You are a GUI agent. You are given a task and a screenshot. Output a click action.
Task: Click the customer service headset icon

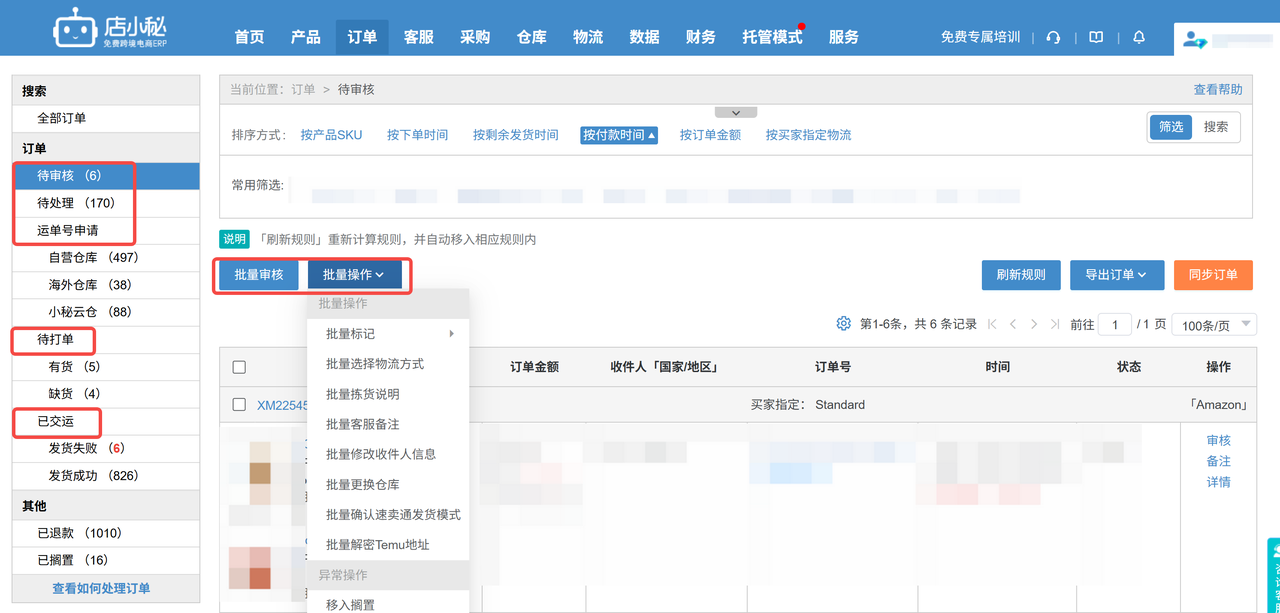point(1053,37)
